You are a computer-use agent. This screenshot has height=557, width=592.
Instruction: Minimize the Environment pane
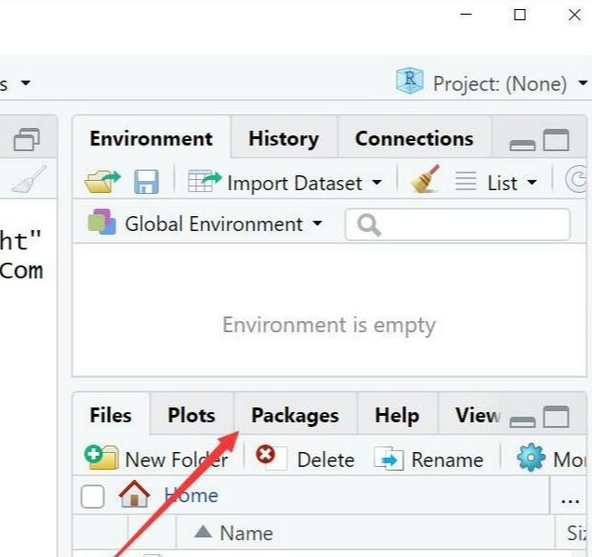[522, 145]
